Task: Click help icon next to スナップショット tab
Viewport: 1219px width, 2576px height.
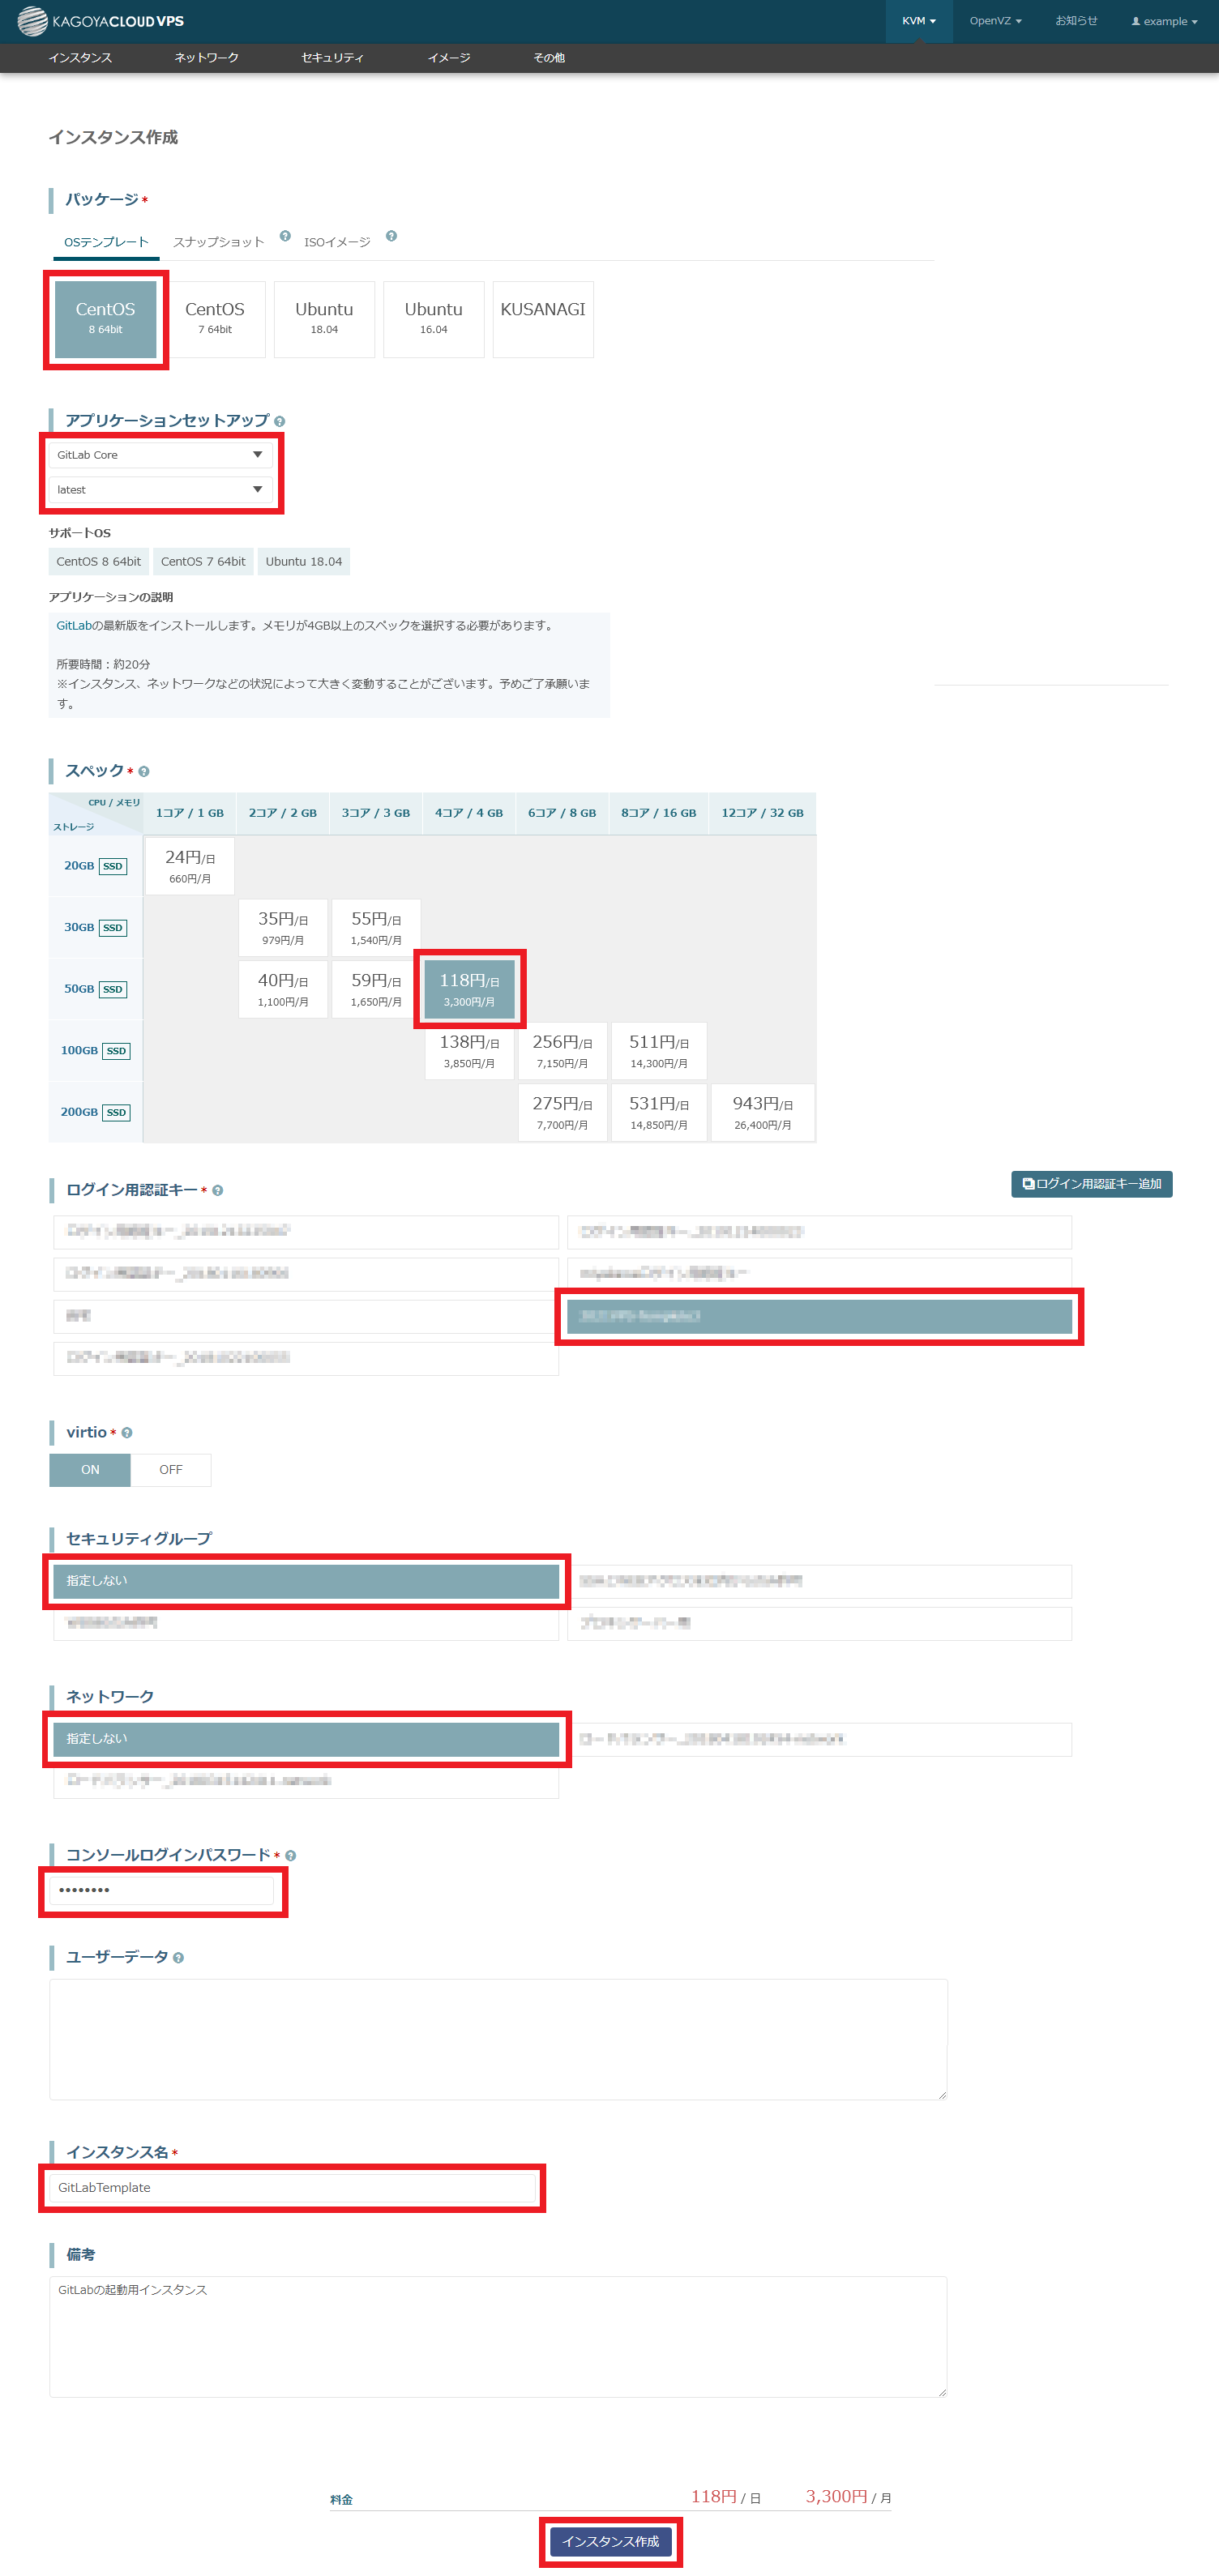Action: [x=285, y=236]
